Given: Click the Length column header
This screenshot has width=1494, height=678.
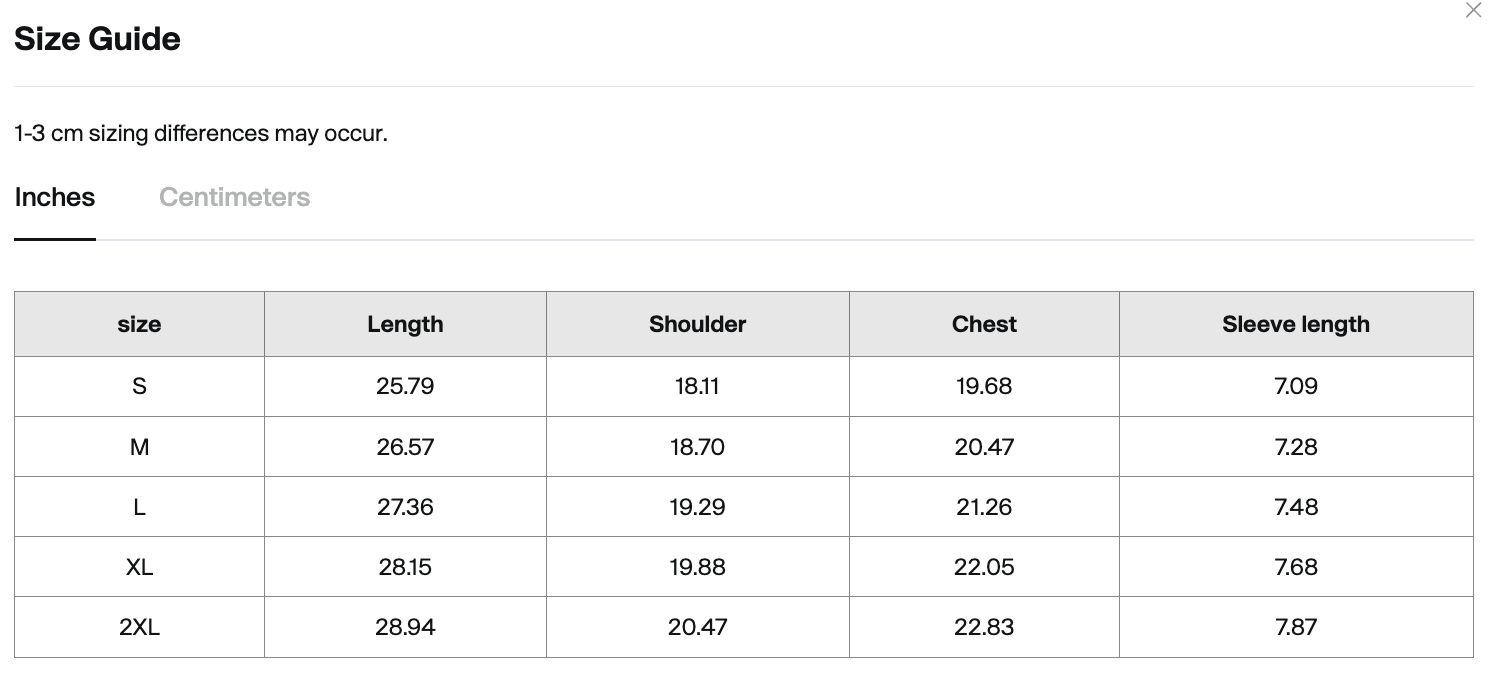Looking at the screenshot, I should [405, 324].
